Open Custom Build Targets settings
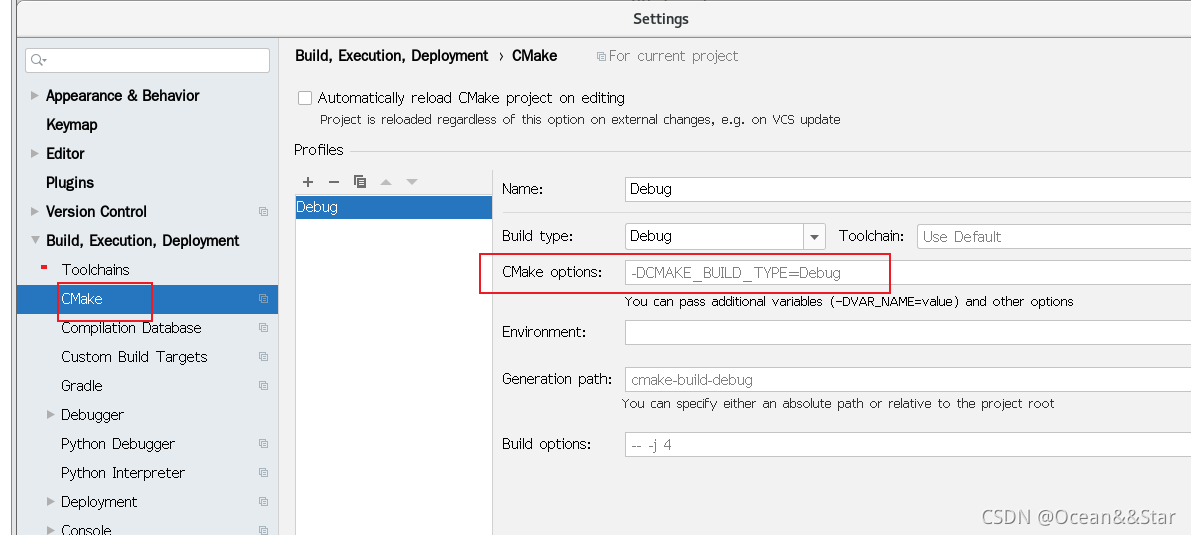The width and height of the screenshot is (1191, 535). 134,356
